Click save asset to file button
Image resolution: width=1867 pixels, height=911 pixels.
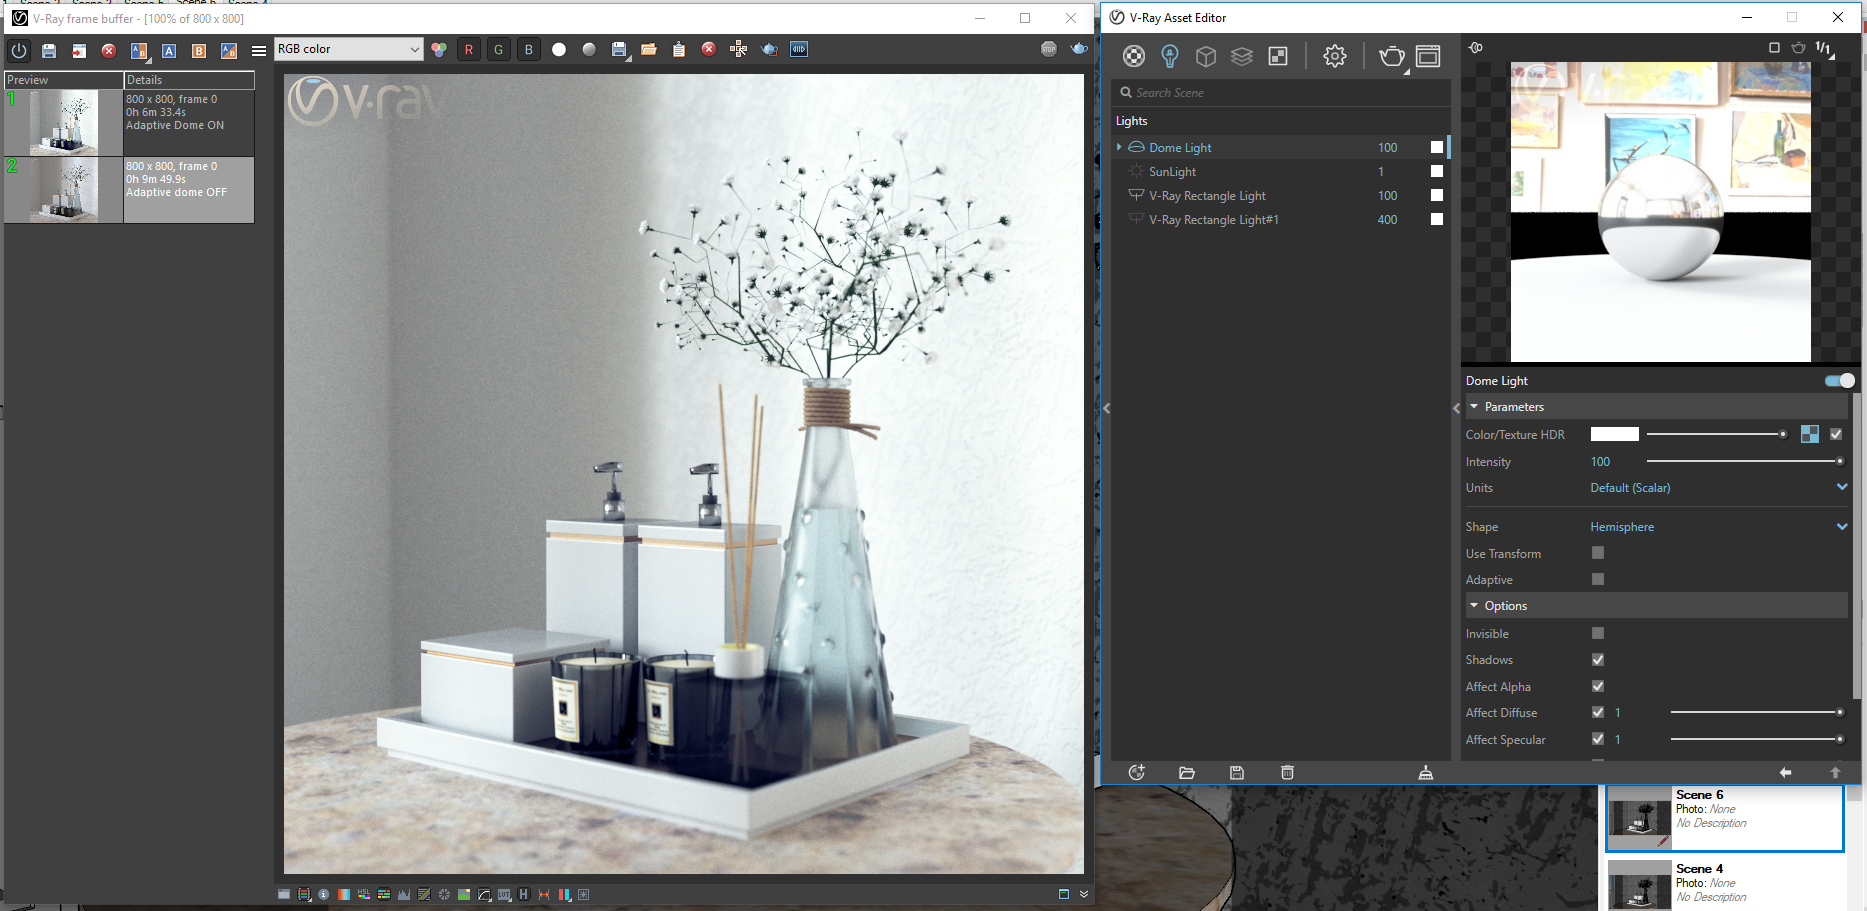coord(1237,772)
